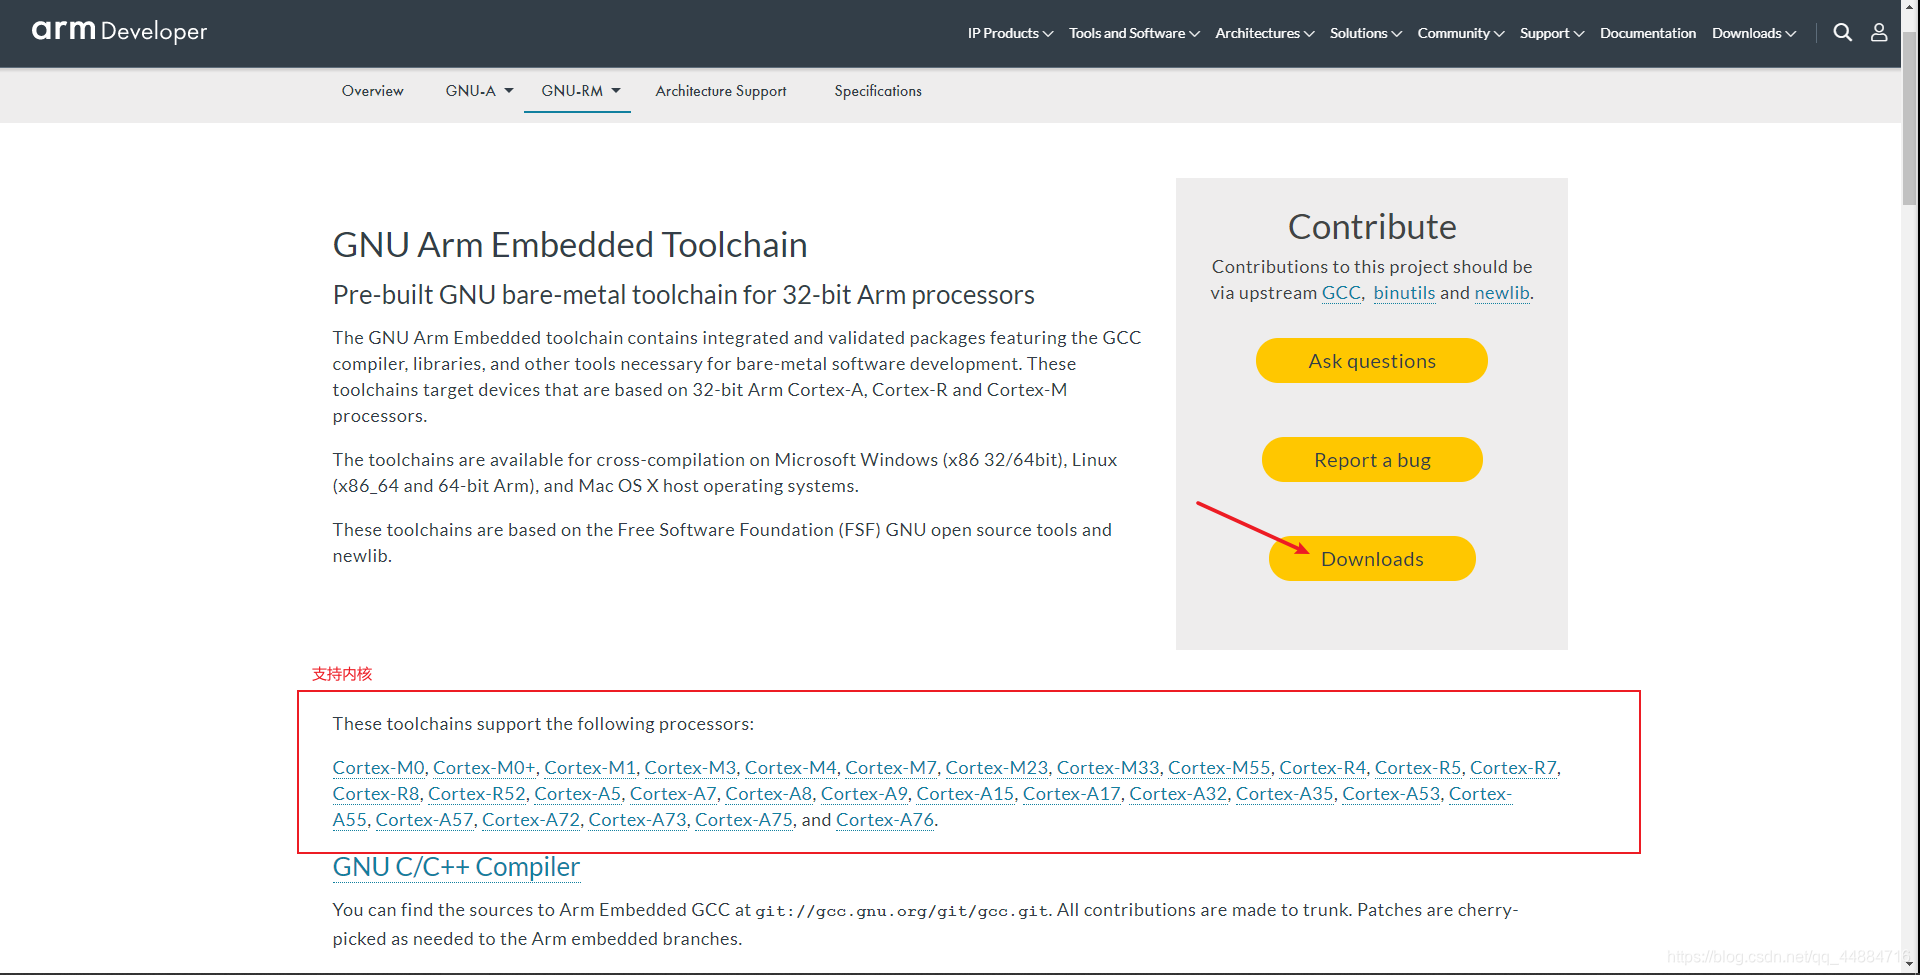The height and width of the screenshot is (975, 1920).
Task: Open the Cortex-A17 processor link
Action: tap(1072, 794)
